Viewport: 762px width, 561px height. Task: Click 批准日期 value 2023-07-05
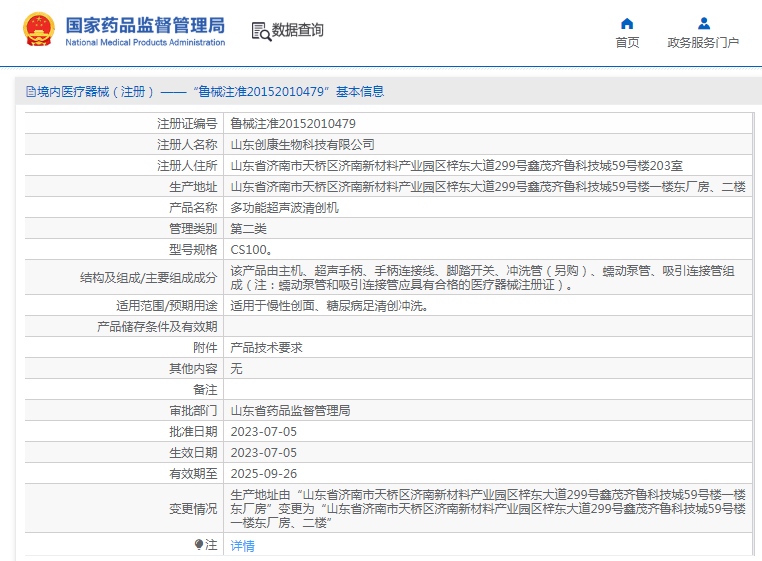pyautogui.click(x=263, y=432)
